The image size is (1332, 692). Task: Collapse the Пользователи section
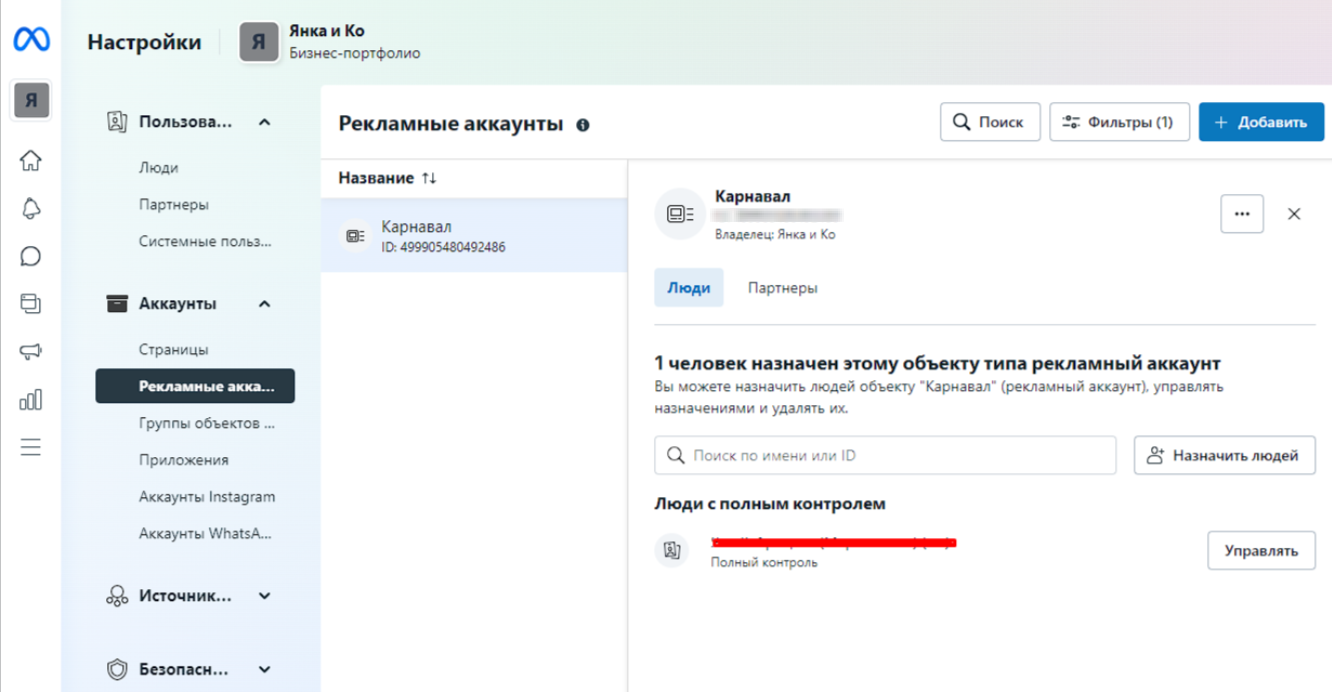(x=264, y=122)
